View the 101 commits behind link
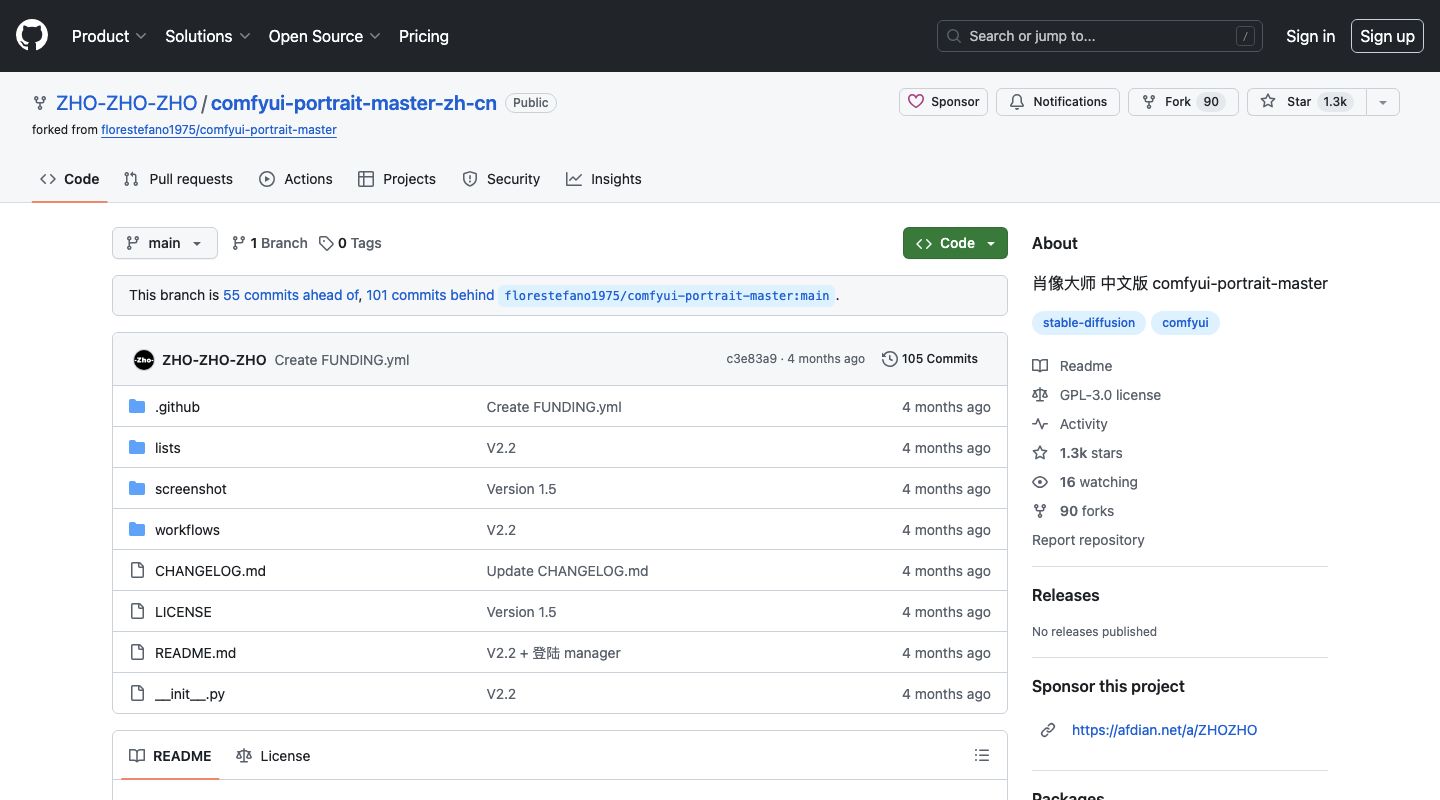This screenshot has height=800, width=1440. point(430,295)
